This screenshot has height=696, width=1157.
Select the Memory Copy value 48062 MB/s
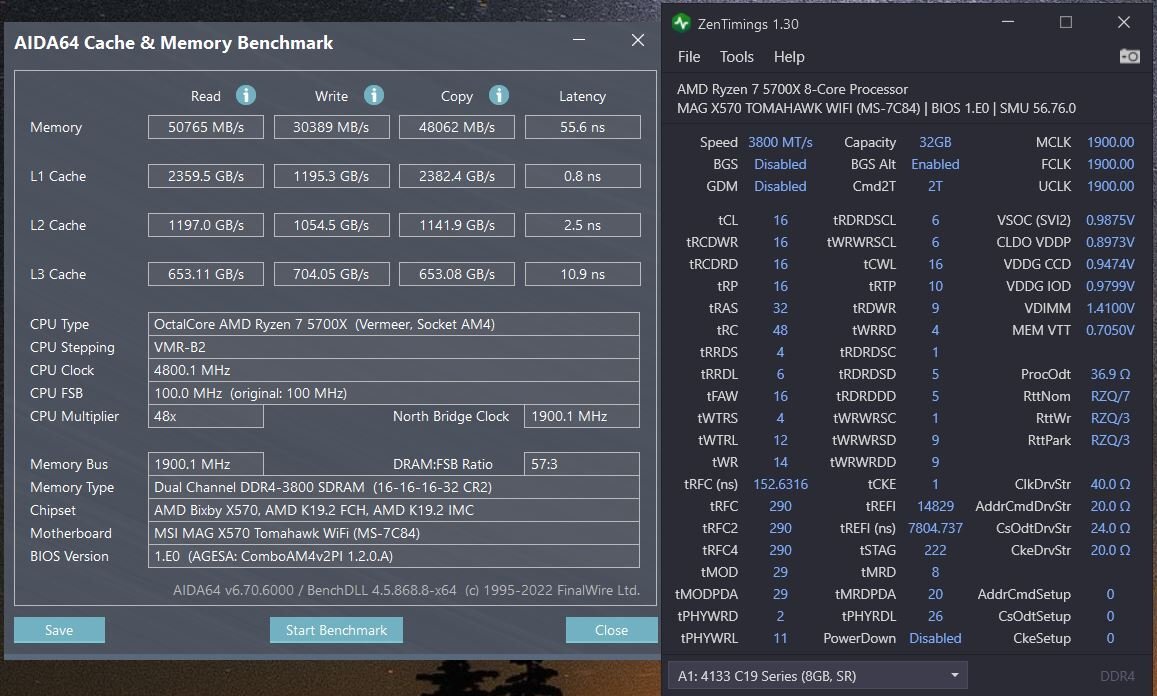457,127
